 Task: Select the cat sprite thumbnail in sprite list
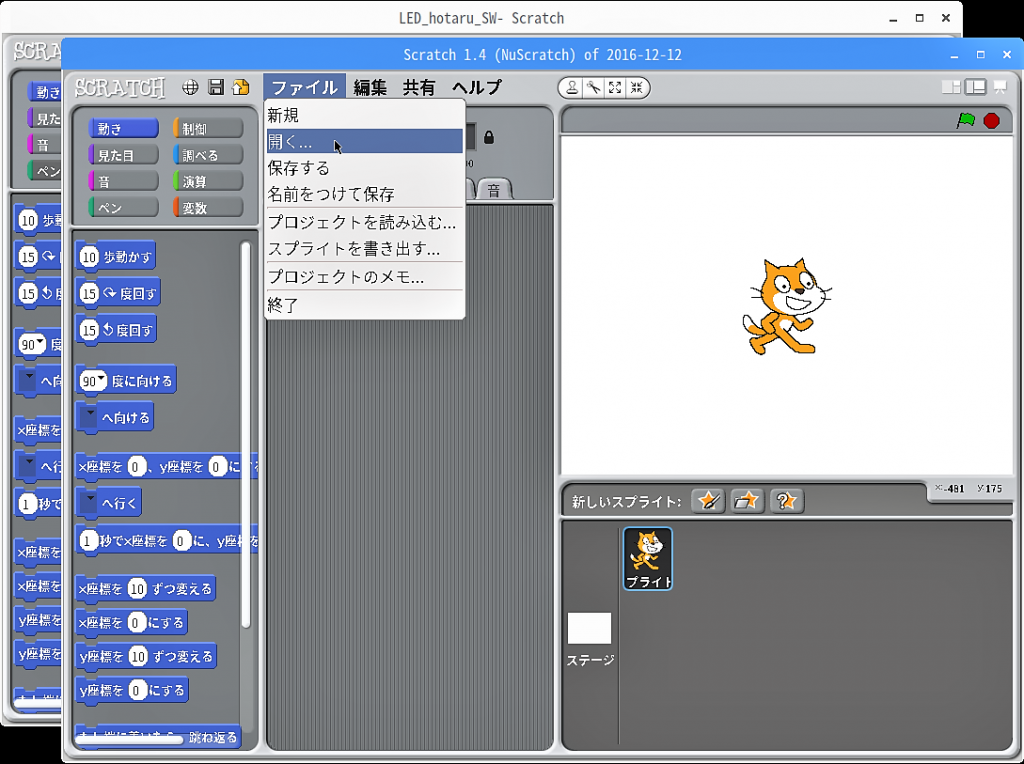[x=648, y=558]
